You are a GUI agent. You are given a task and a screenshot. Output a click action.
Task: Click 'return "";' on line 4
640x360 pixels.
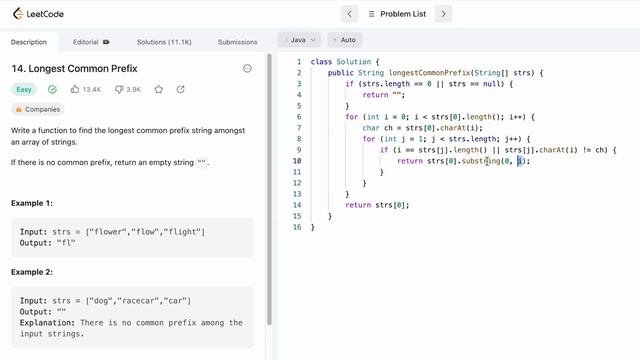tap(384, 95)
